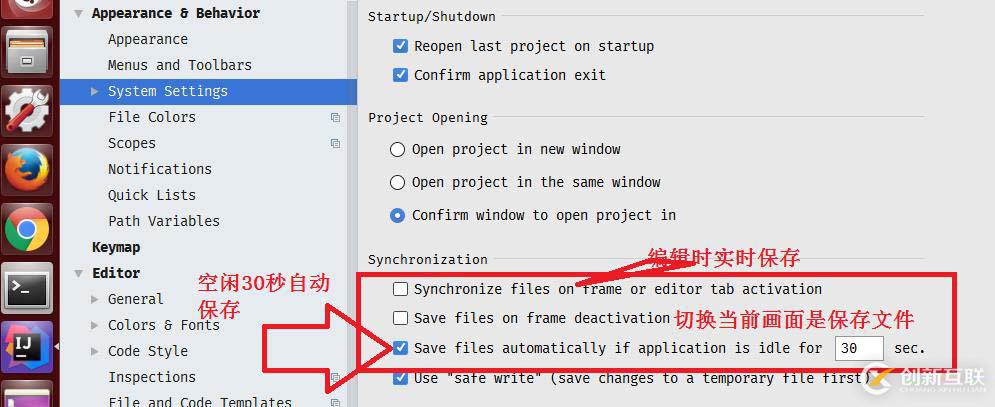The width and height of the screenshot is (995, 407).
Task: Collapse the Appearance & Behavior section
Action: [x=79, y=14]
